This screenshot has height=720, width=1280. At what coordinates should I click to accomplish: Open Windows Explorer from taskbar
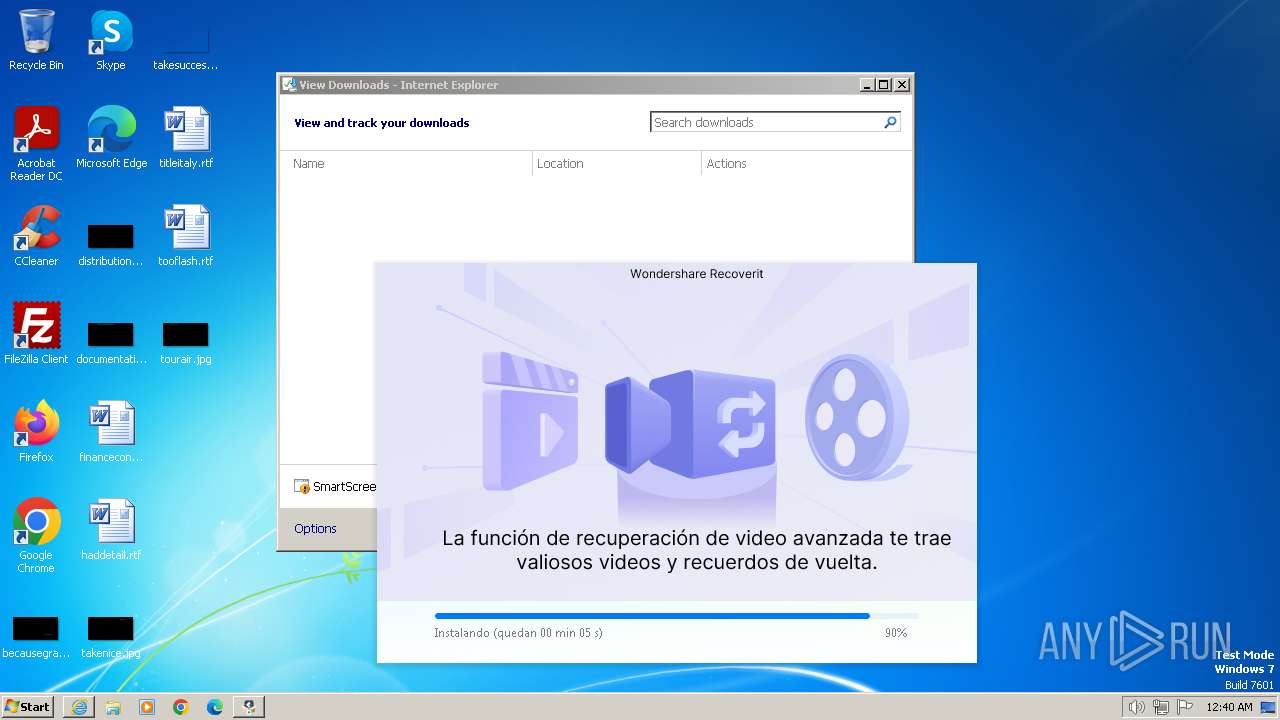coord(113,707)
